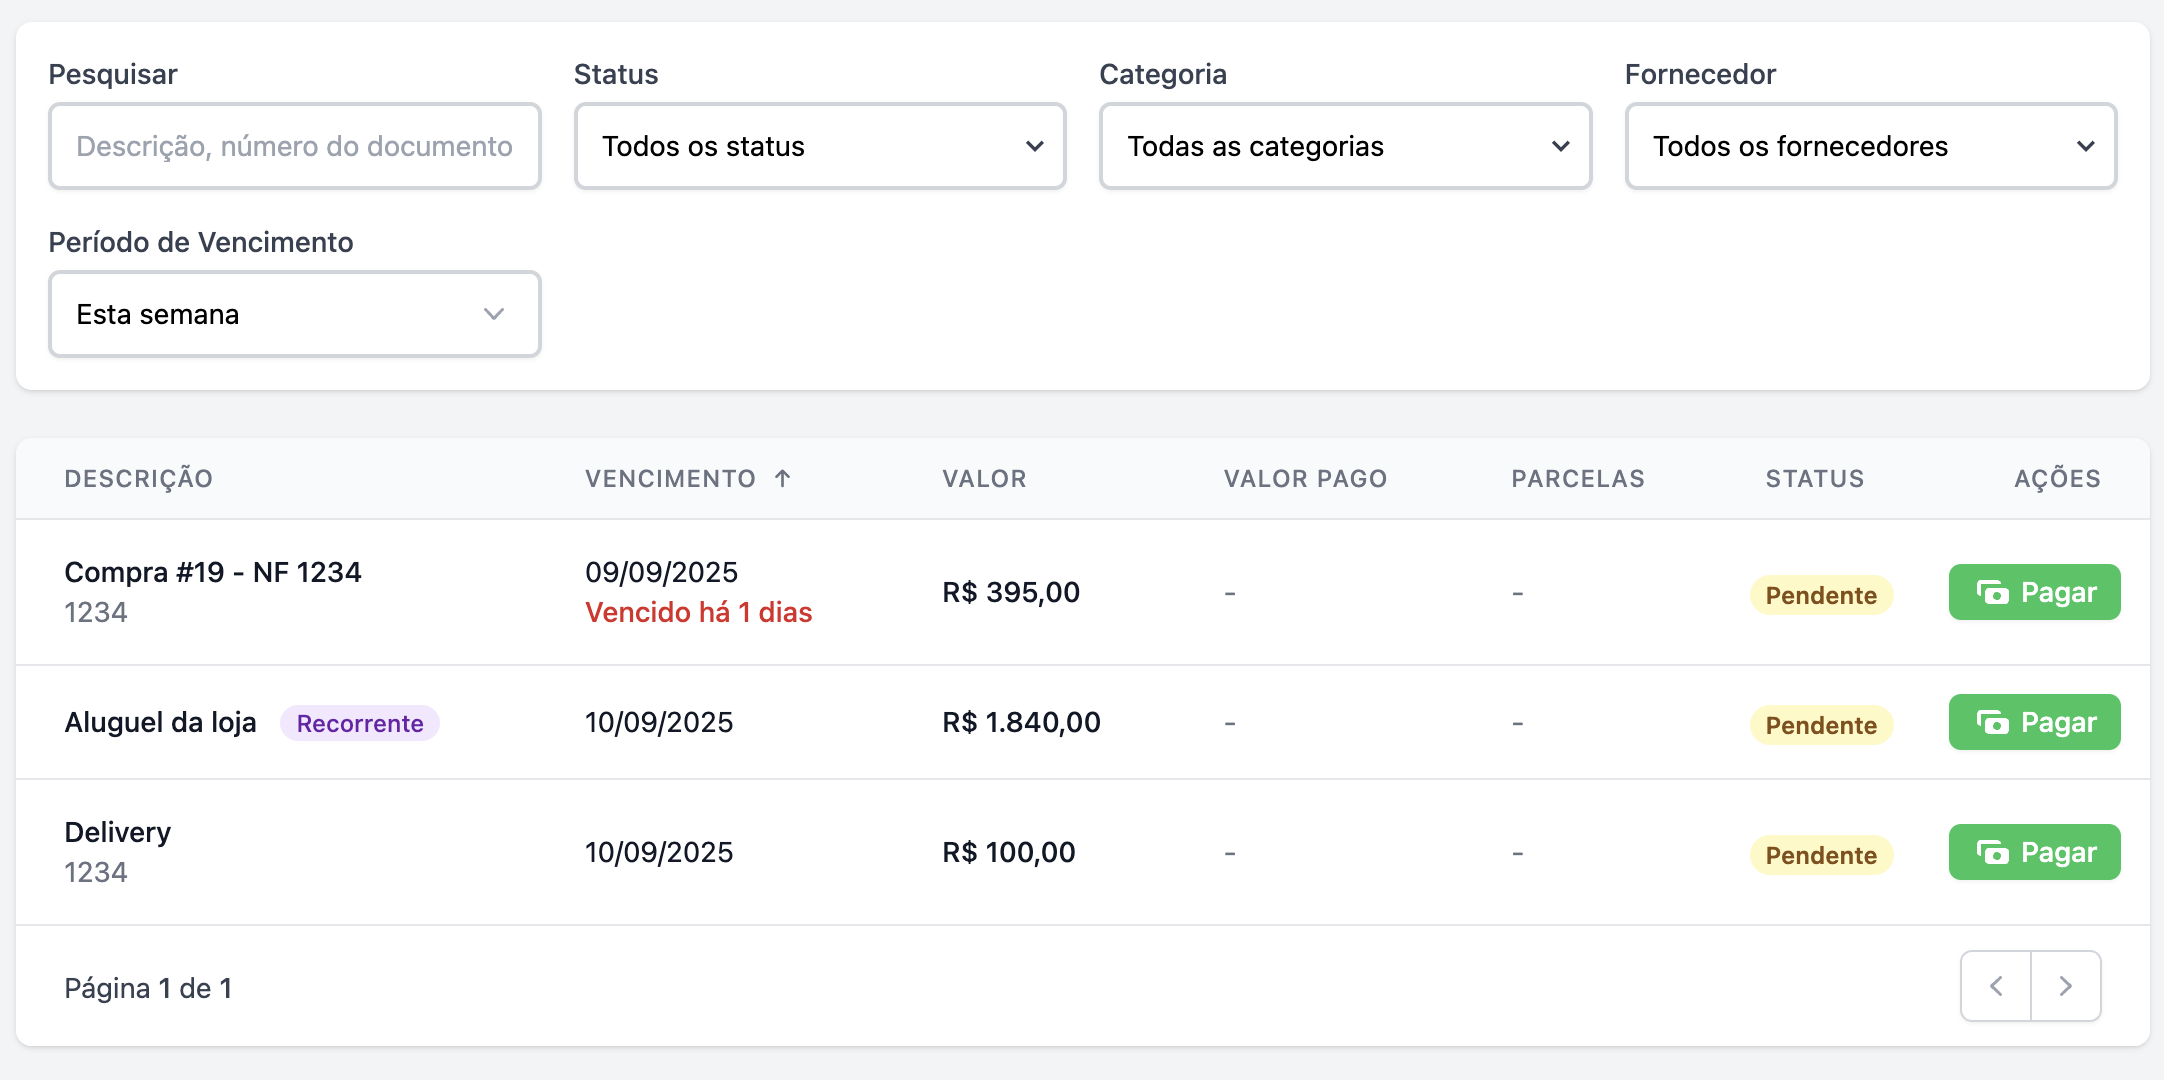This screenshot has height=1080, width=2164.
Task: Focus the Pesquisar search field
Action: (x=294, y=146)
